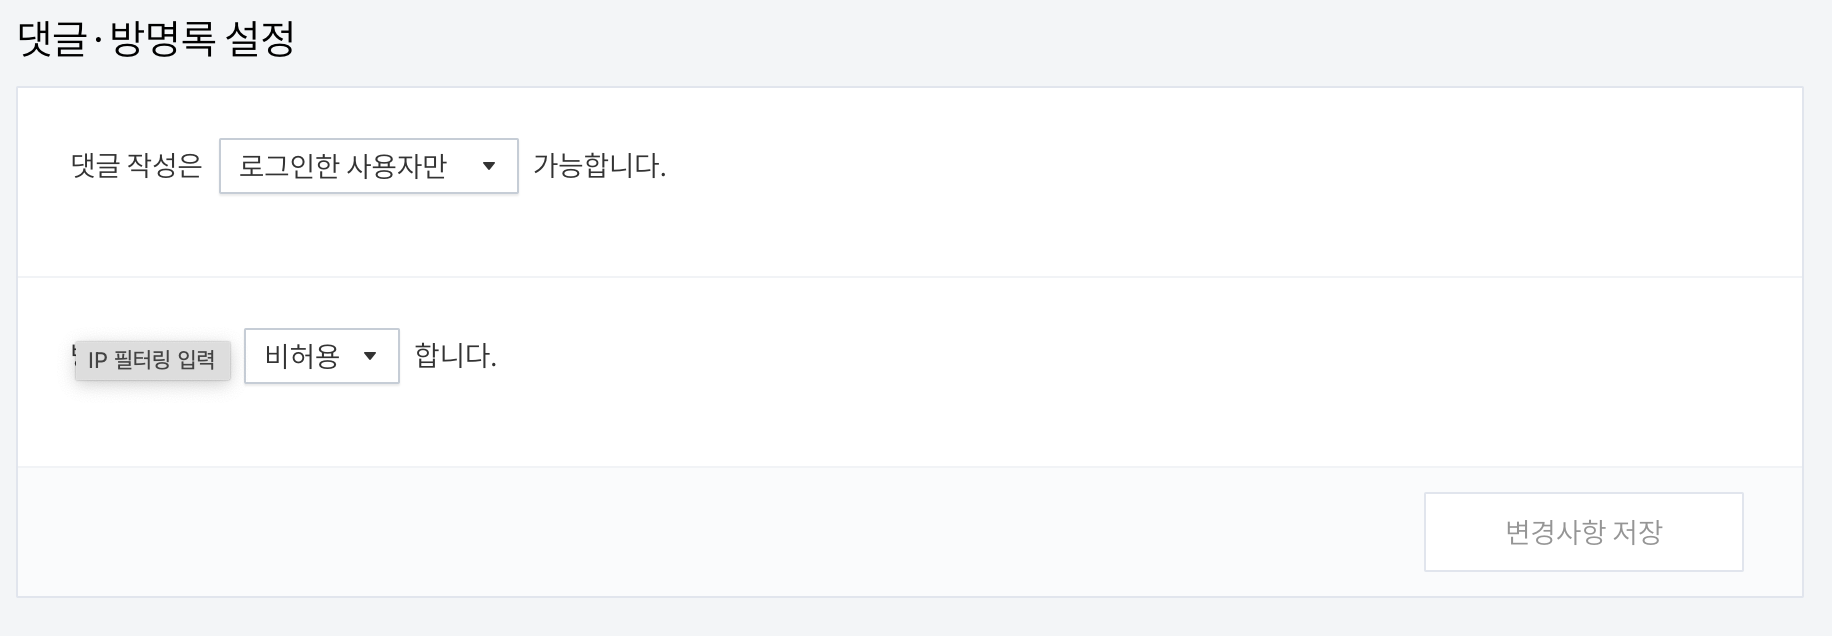1832x636 pixels.
Task: Open the guestbook allow/deny selector
Action: (x=320, y=355)
